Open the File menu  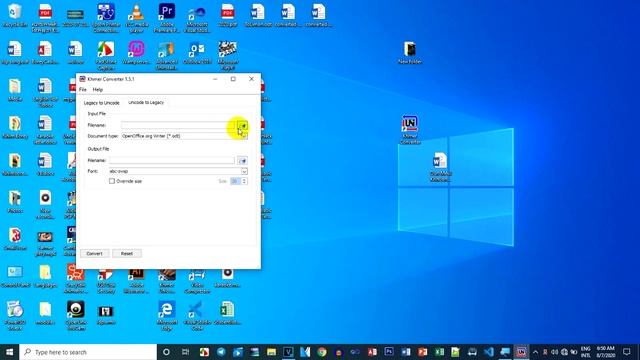point(83,89)
